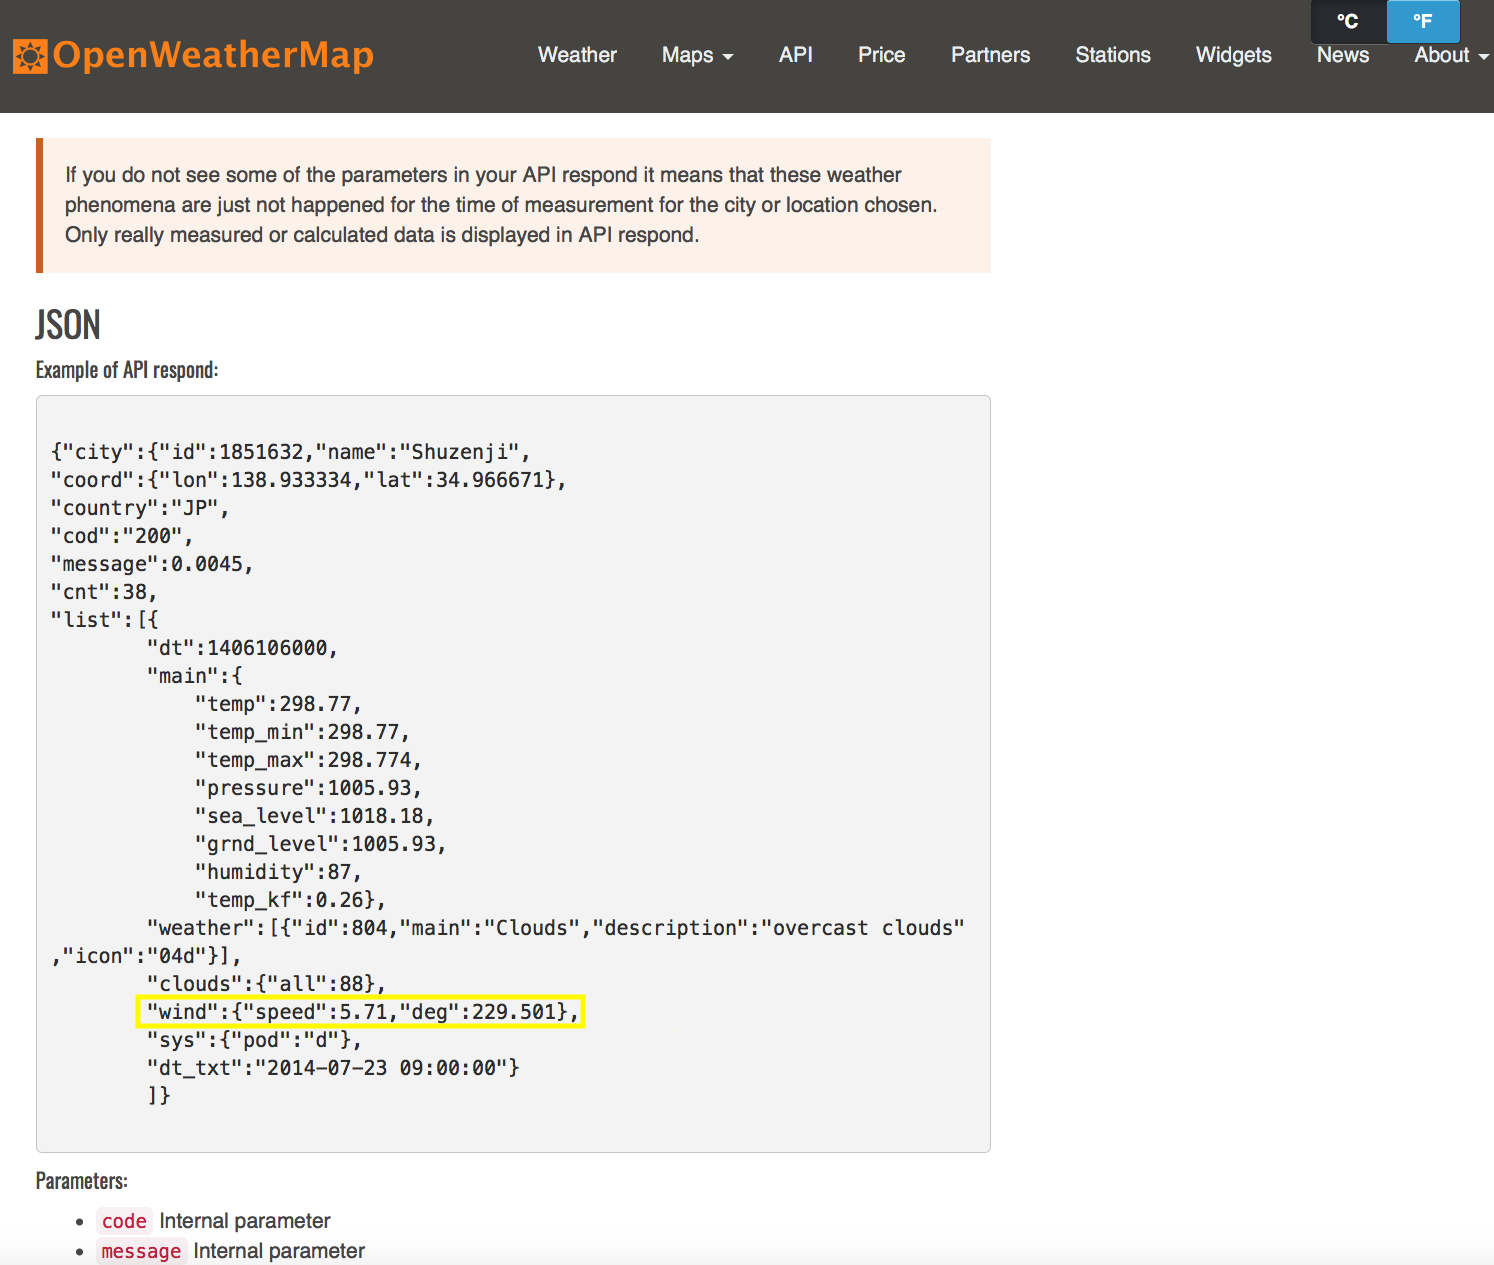This screenshot has width=1494, height=1265.
Task: Click the Parameters: heading
Action: [82, 1181]
